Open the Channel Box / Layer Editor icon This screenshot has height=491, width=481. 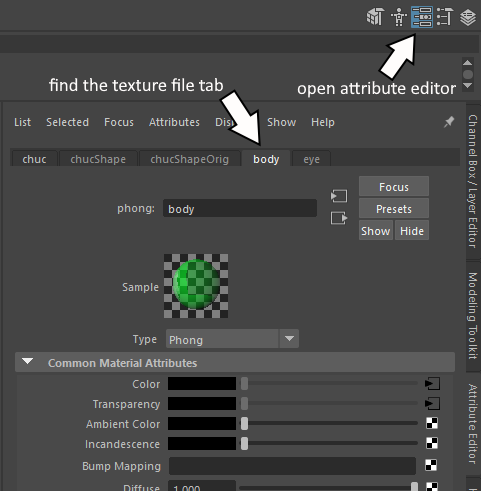(468, 17)
